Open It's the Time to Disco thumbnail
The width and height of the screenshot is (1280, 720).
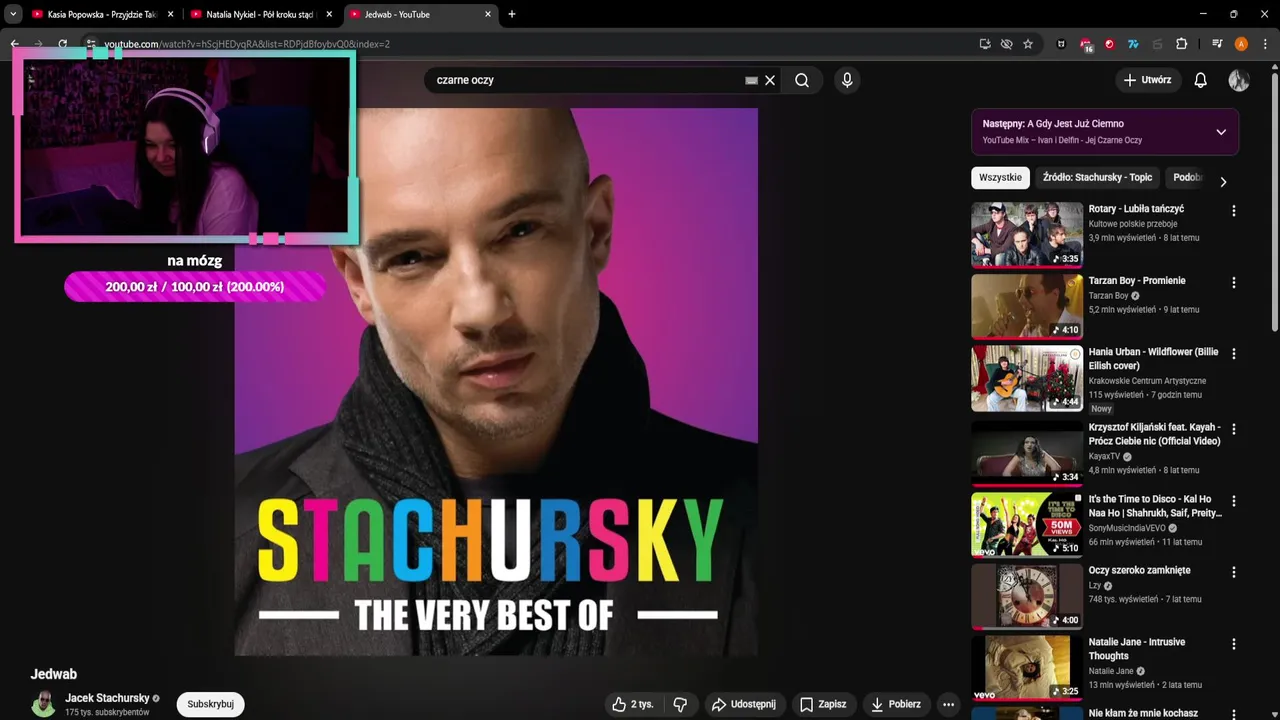point(1027,523)
